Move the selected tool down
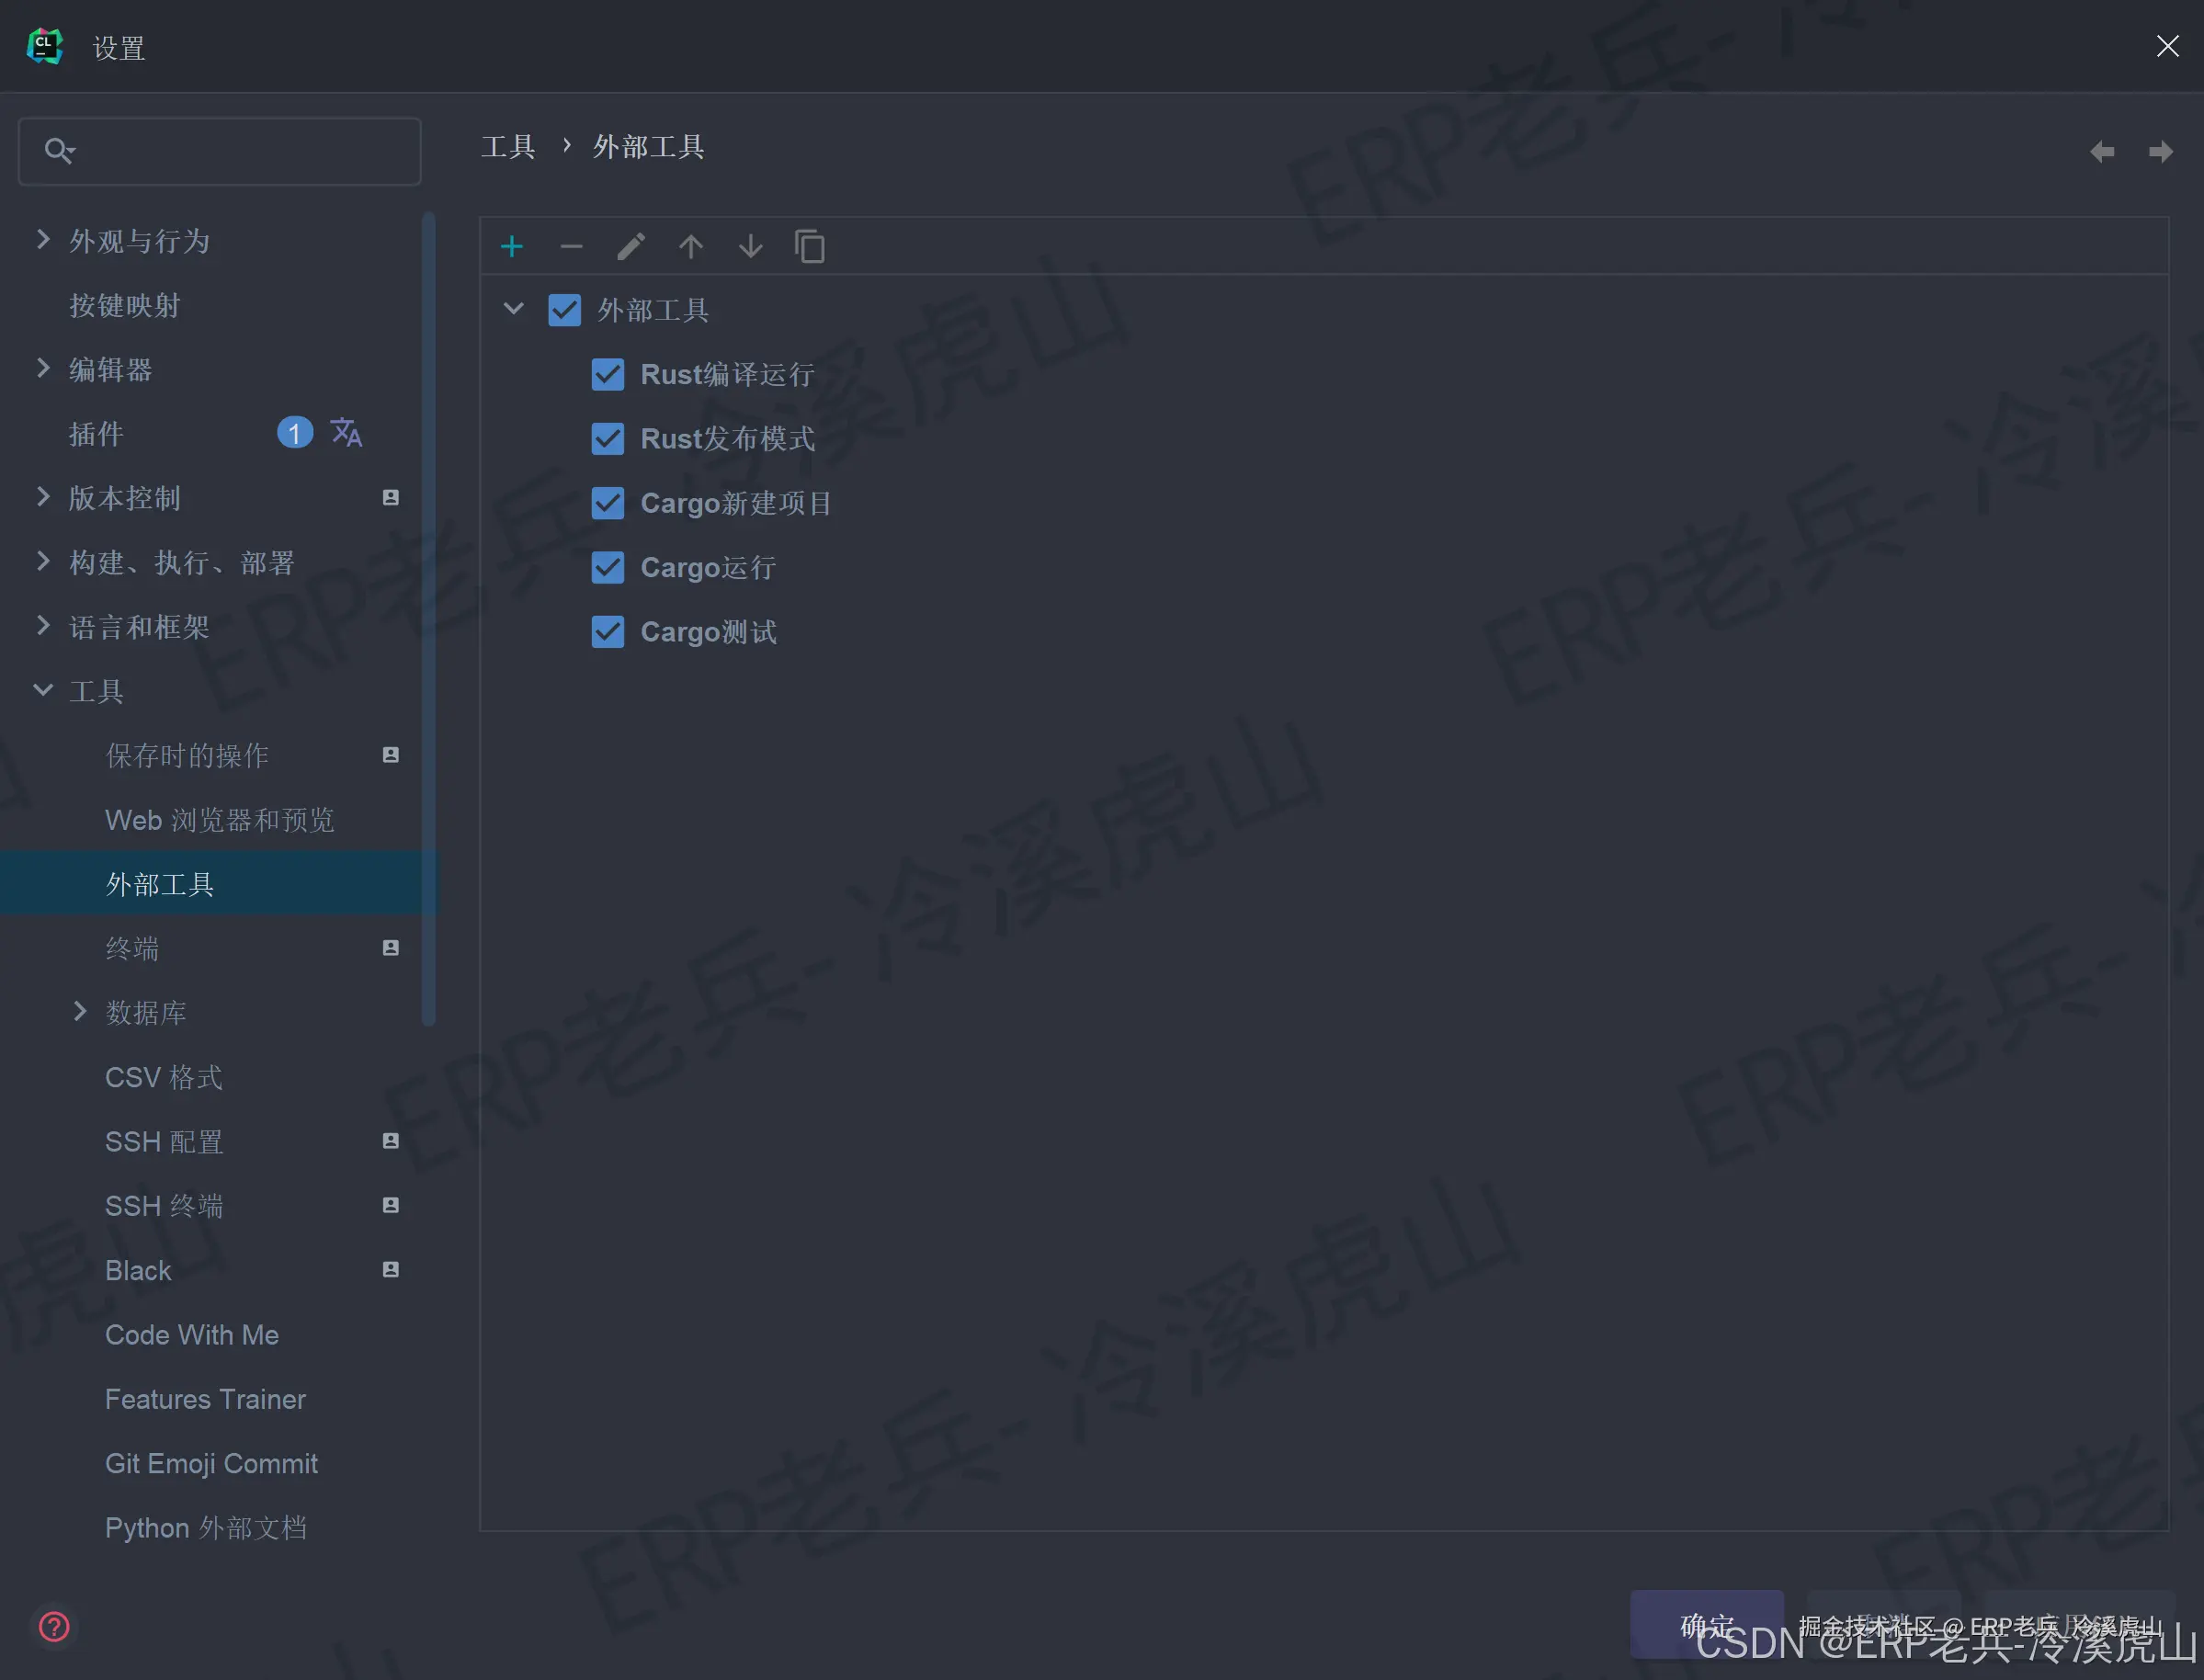Viewport: 2204px width, 1680px height. (x=750, y=246)
